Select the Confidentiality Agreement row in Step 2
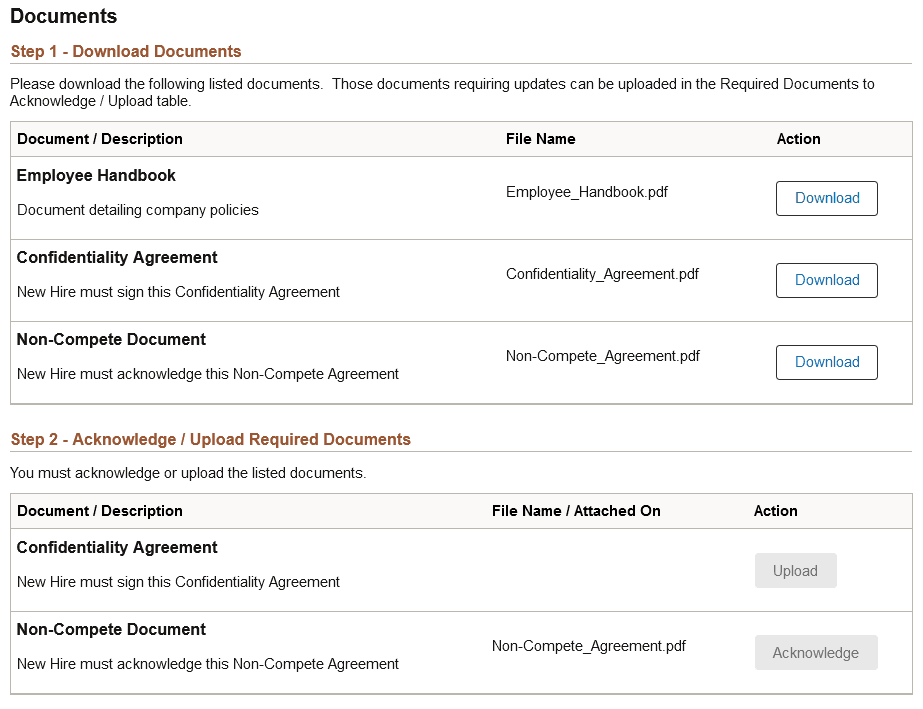 117,547
